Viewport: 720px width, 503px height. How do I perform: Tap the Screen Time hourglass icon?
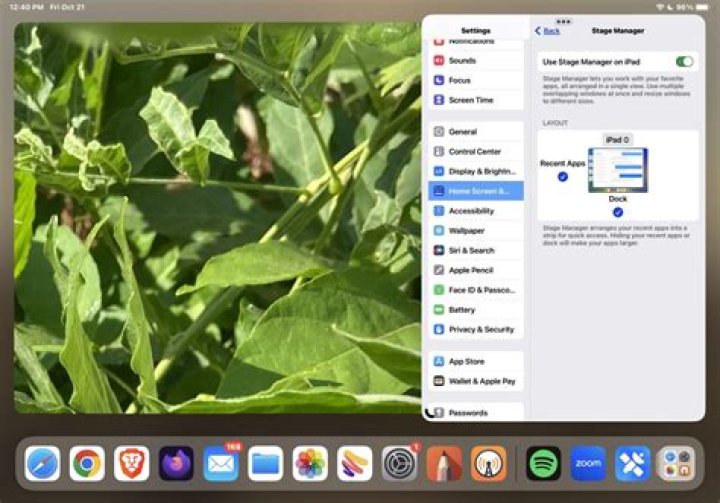(x=439, y=100)
